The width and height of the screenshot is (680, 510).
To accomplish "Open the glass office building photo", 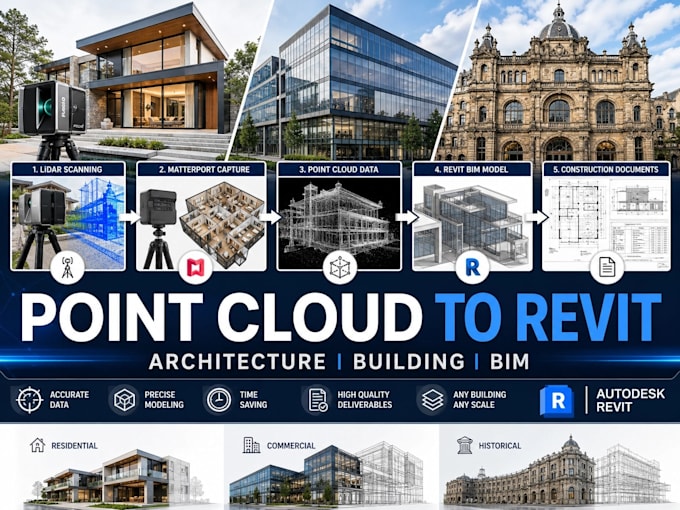I will click(x=351, y=82).
